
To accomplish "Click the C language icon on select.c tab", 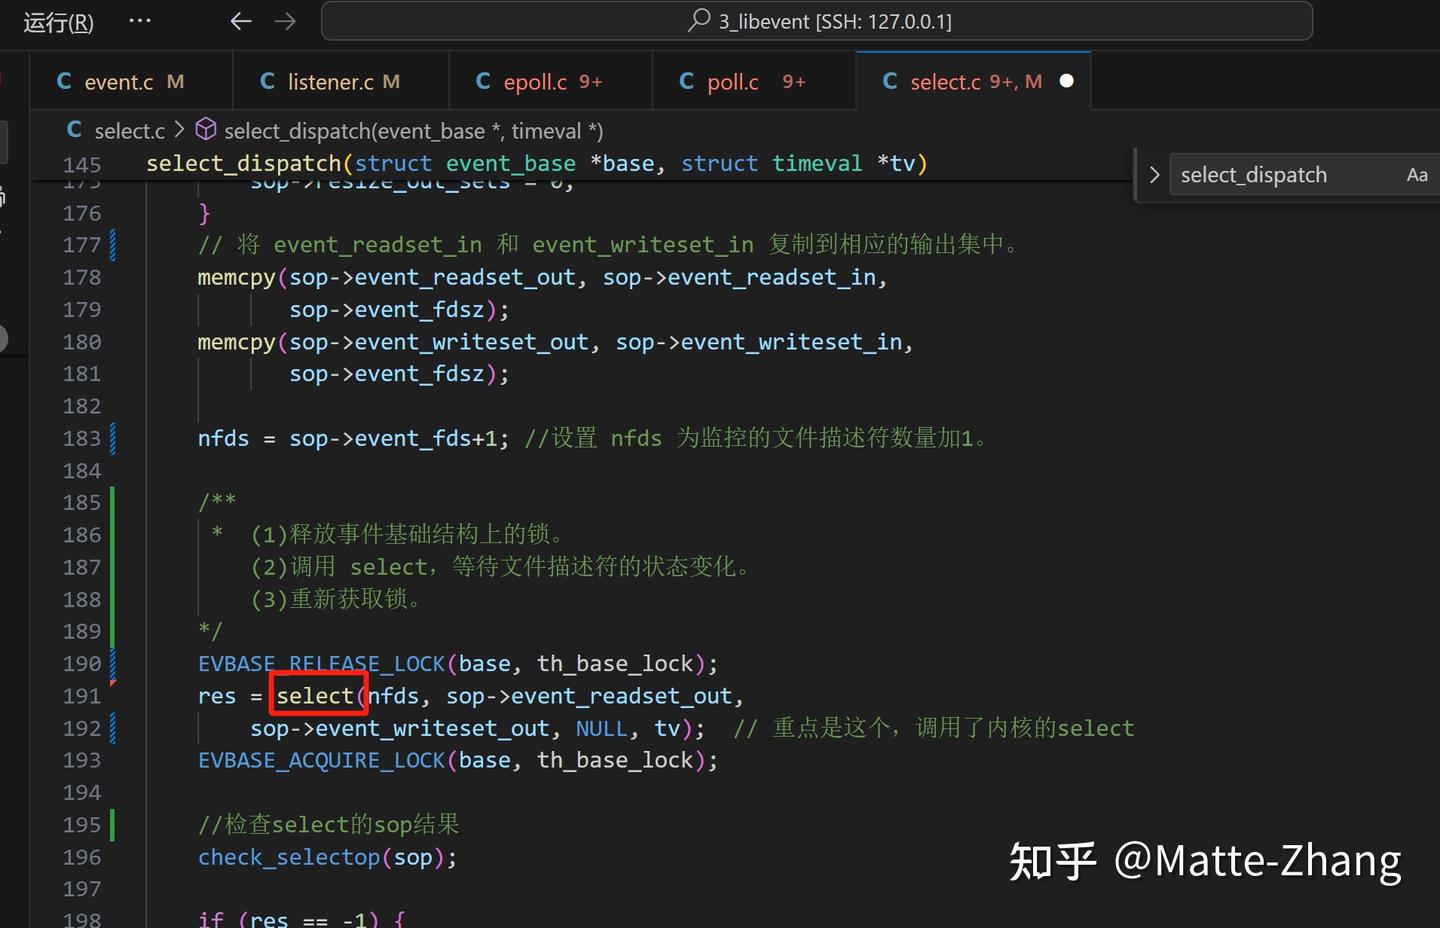I will click(889, 81).
